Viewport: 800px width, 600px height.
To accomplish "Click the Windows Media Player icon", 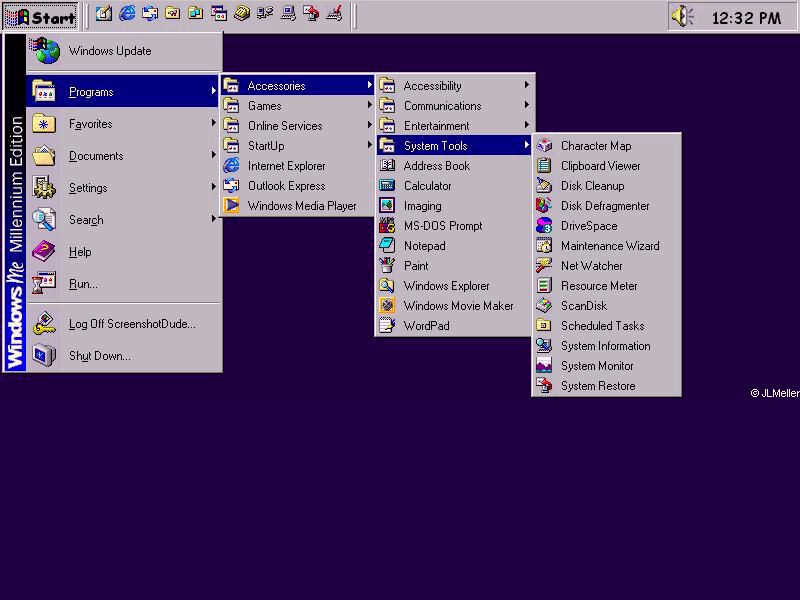I will coord(232,206).
